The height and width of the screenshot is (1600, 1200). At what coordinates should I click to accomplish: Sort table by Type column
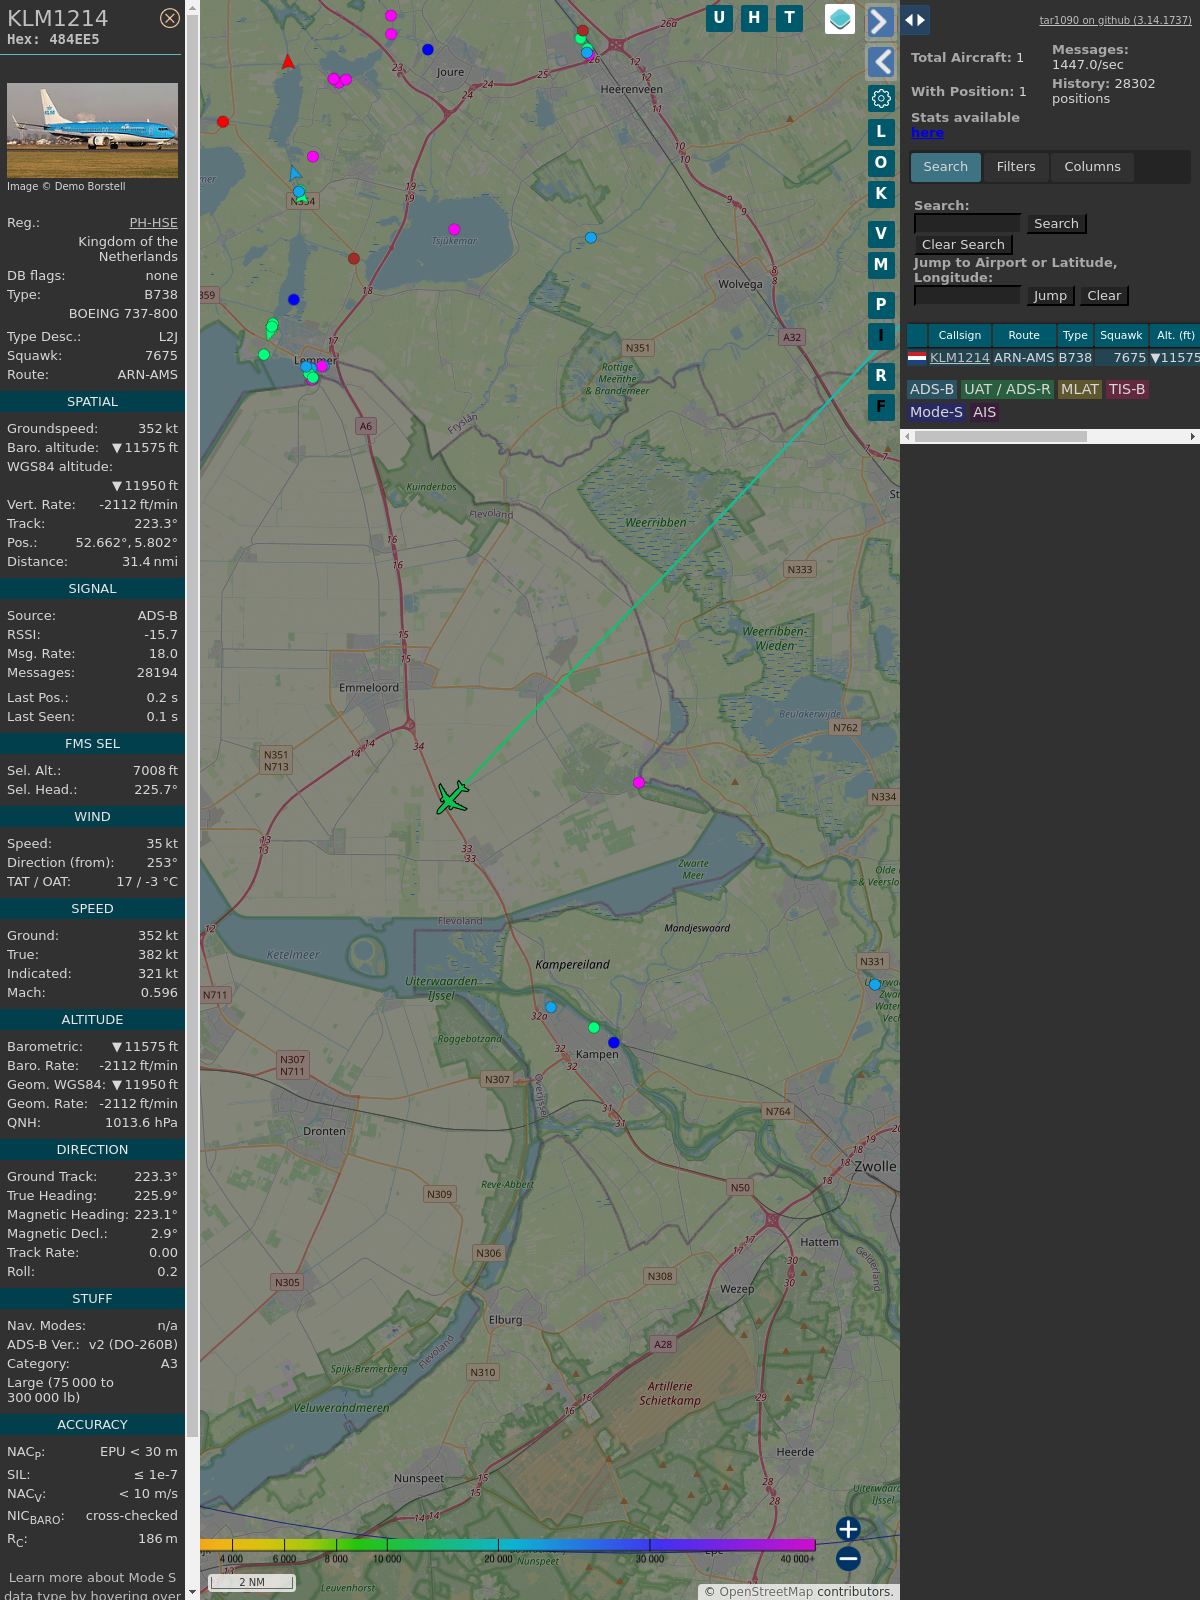(1075, 336)
